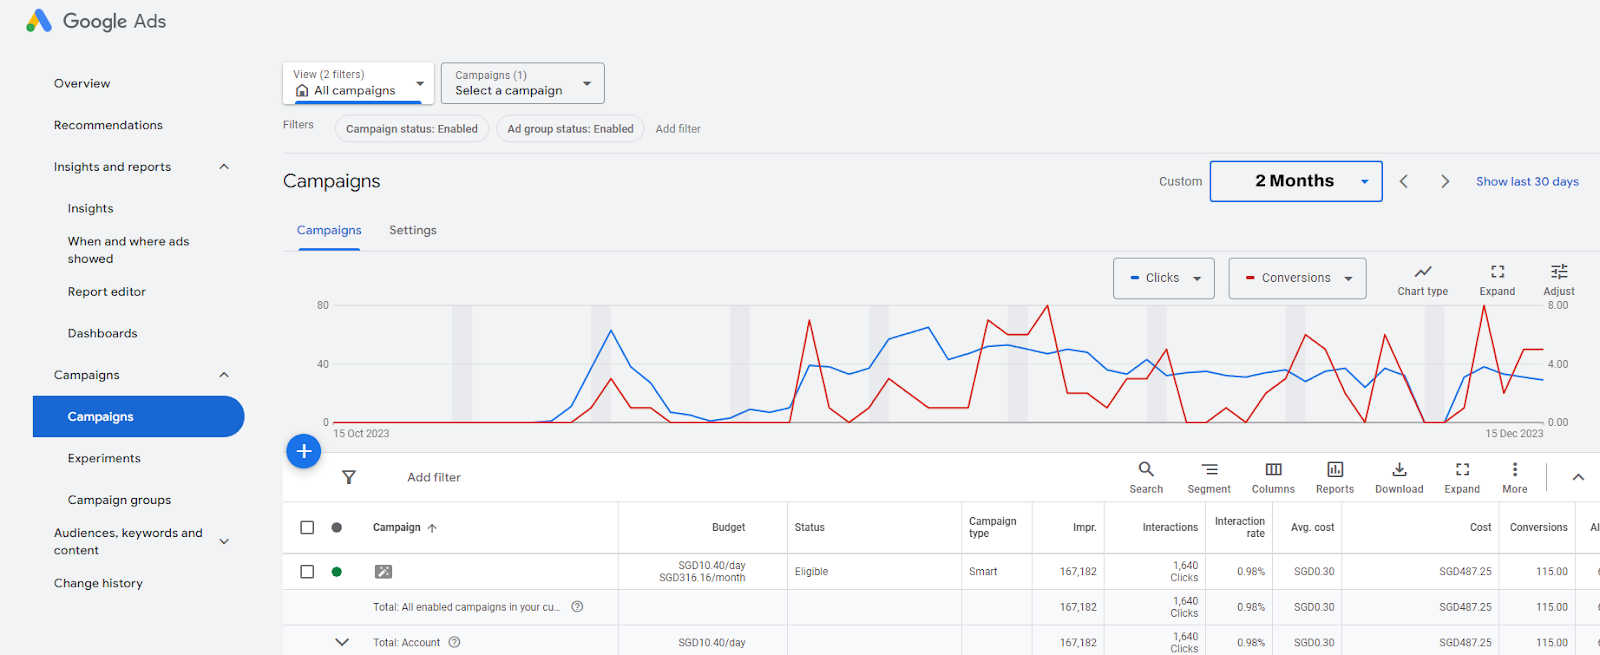Viewport: 1600px width, 655px height.
Task: Open Report editor in the sidebar
Action: click(107, 292)
